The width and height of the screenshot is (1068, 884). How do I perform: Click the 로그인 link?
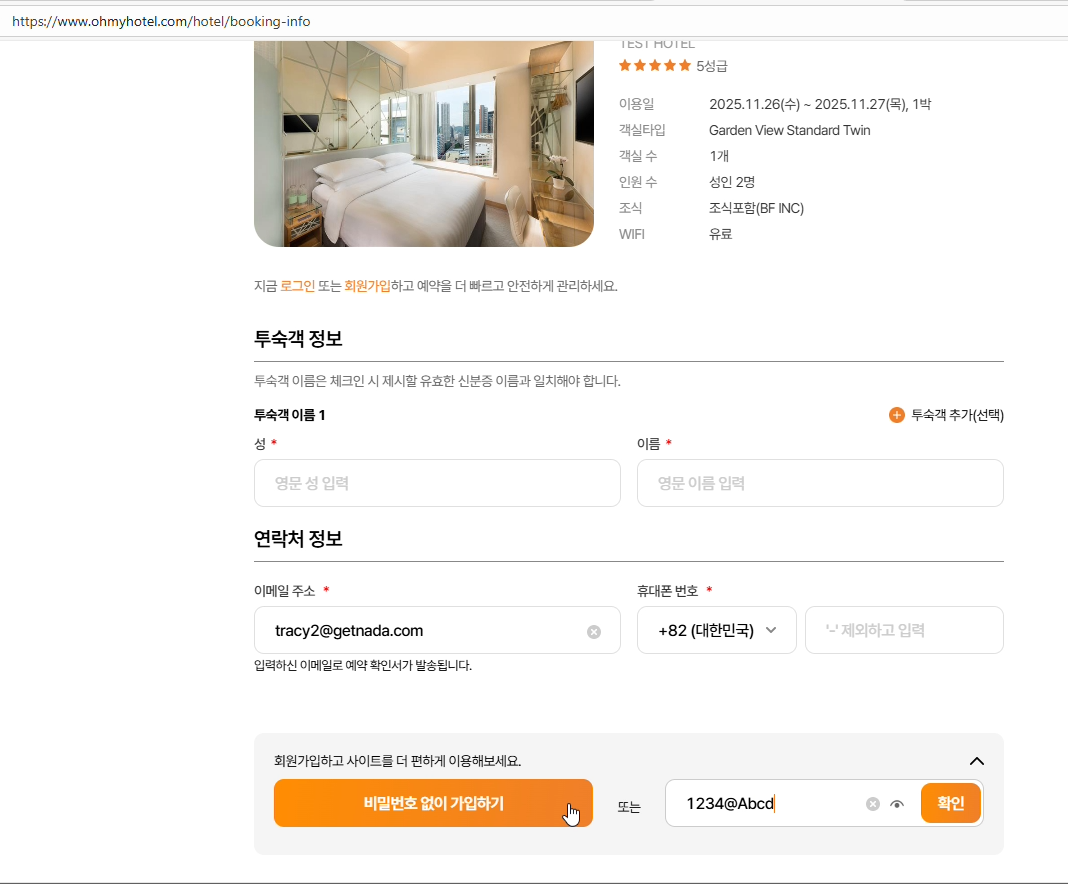coord(297,286)
